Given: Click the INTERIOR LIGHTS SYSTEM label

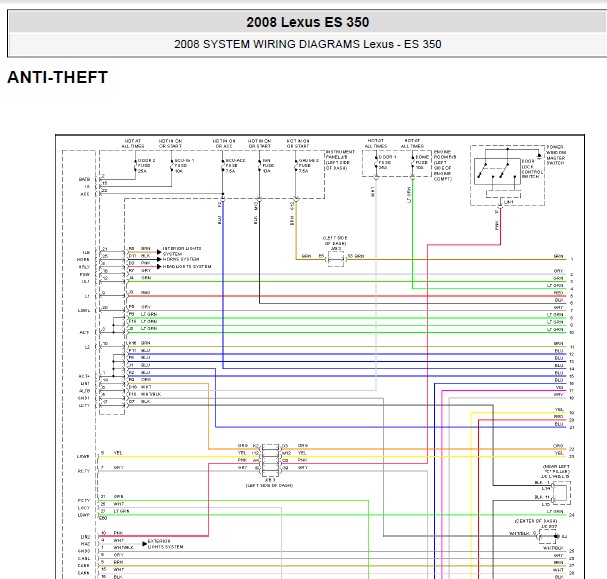Looking at the screenshot, I should [182, 251].
